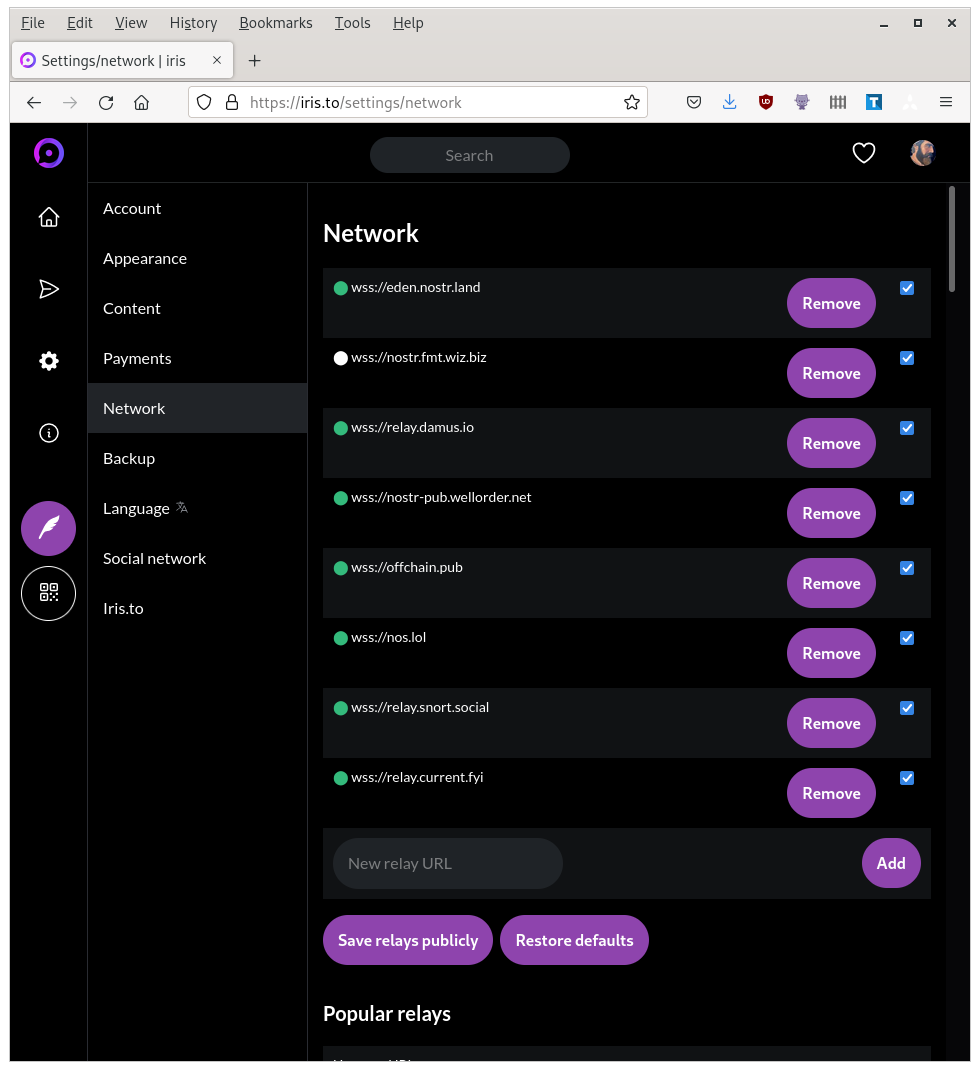Click the Save relays publicly button
This screenshot has width=980, height=1071.
click(x=407, y=940)
